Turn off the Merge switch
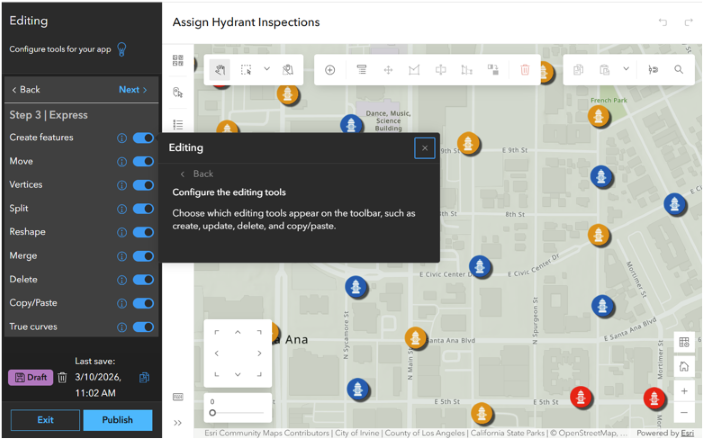The height and width of the screenshot is (440, 705). coord(143,256)
